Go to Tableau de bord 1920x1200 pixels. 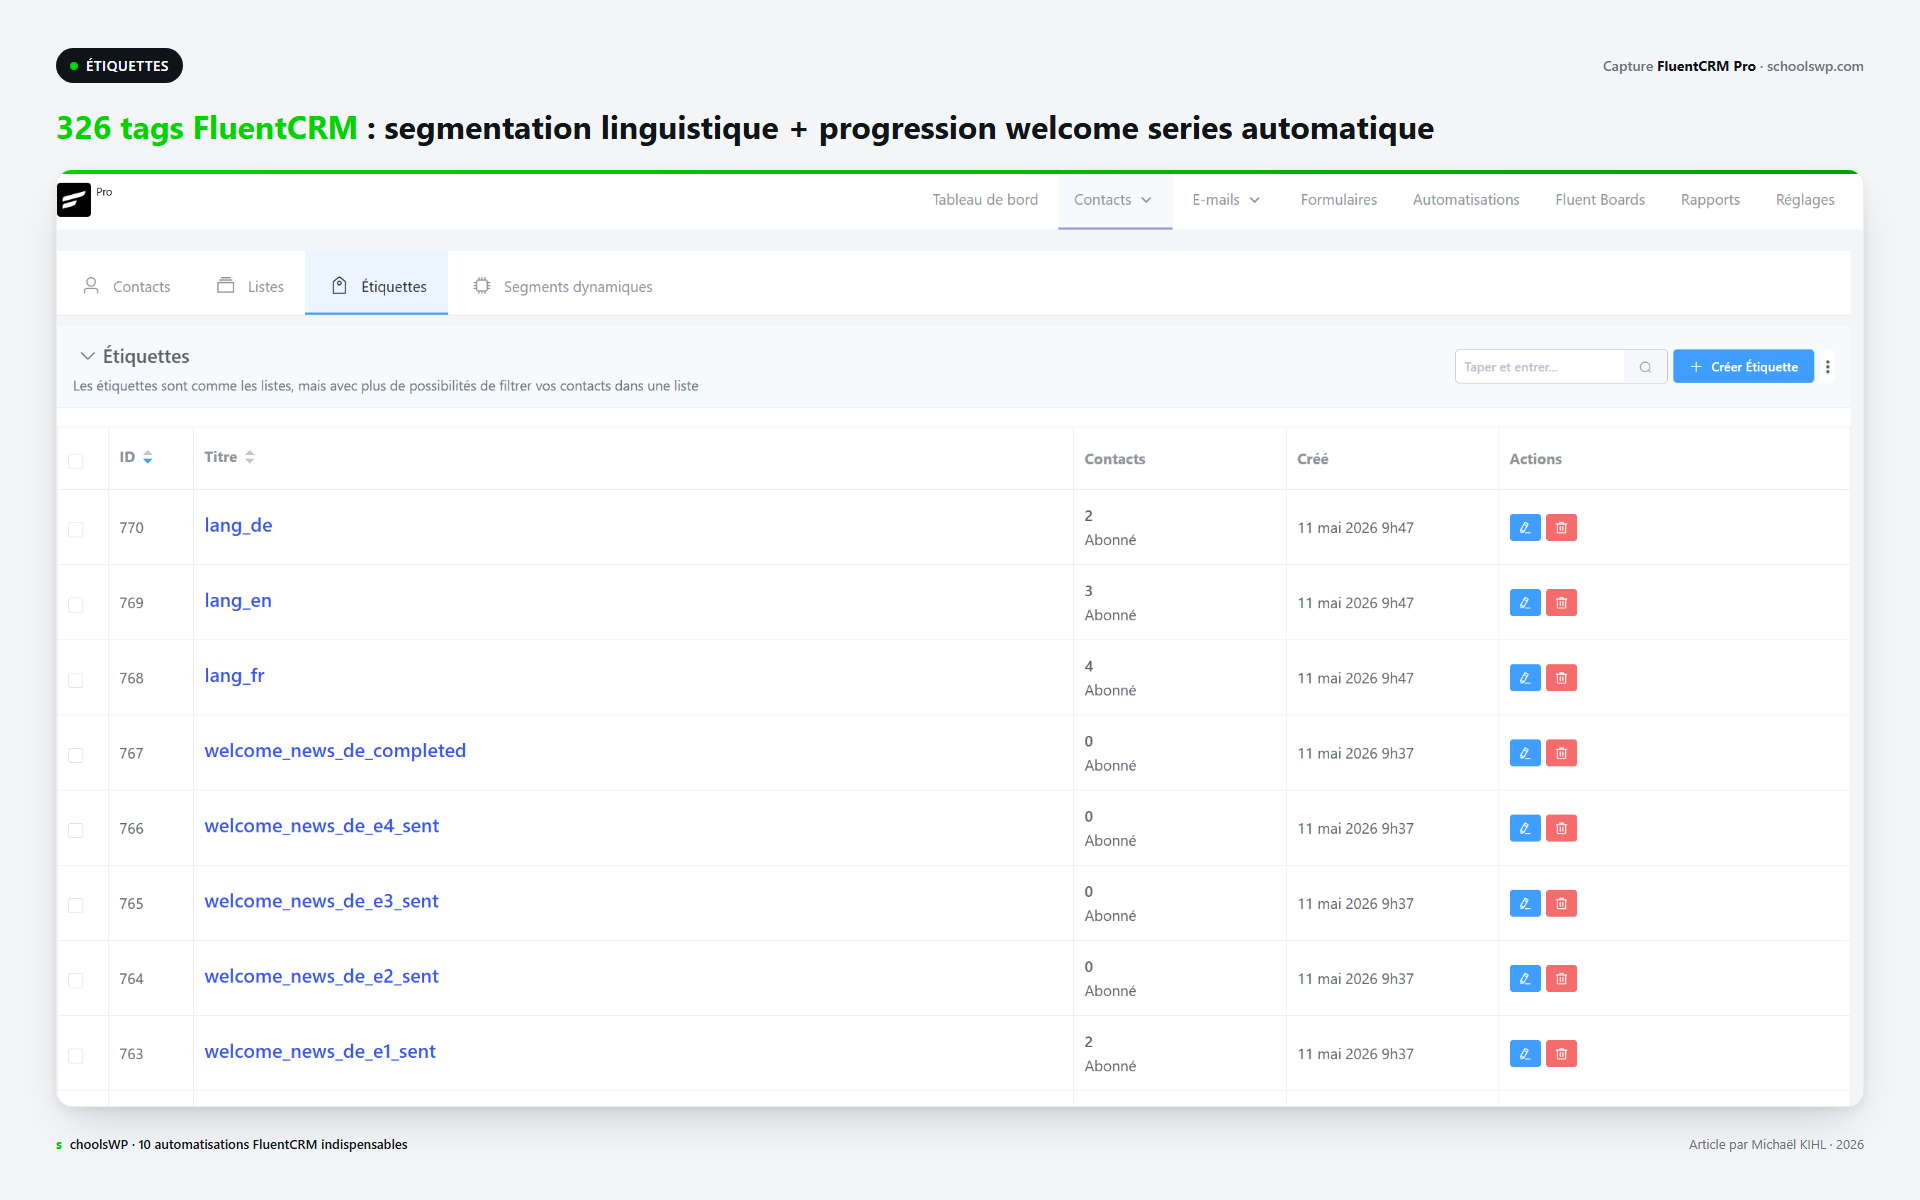tap(985, 200)
